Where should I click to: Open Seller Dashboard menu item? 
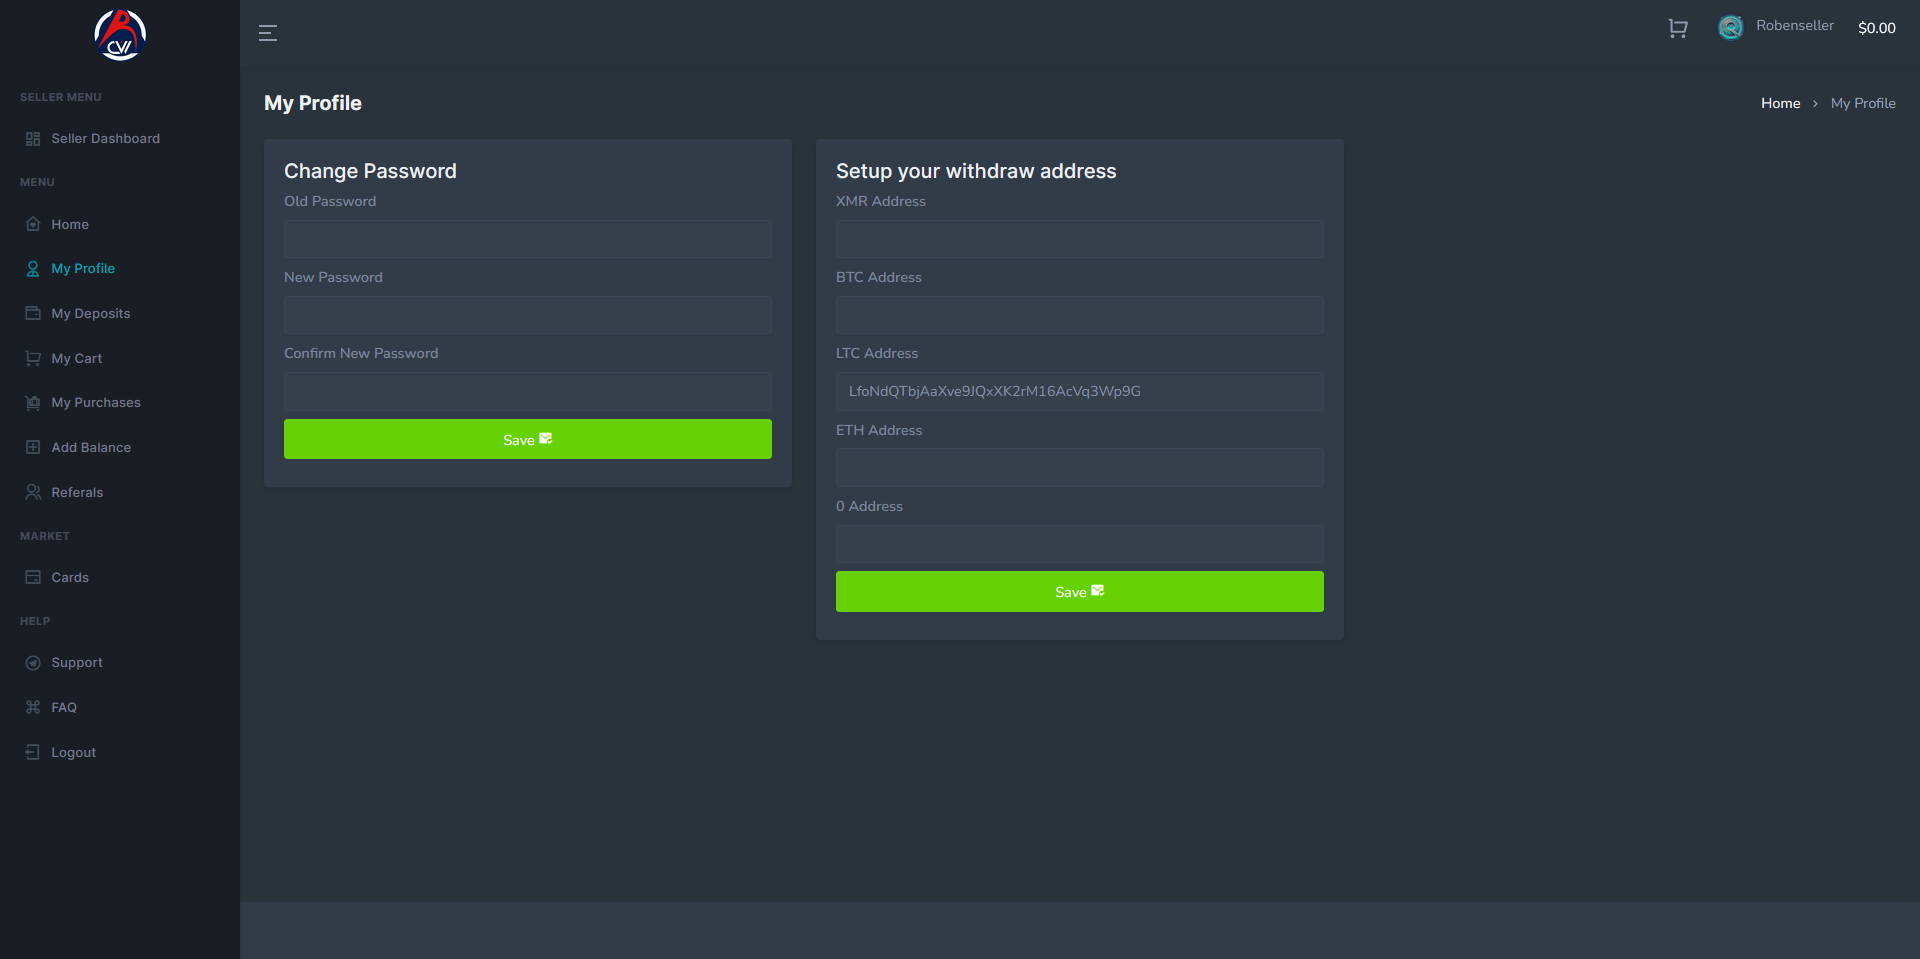(106, 139)
